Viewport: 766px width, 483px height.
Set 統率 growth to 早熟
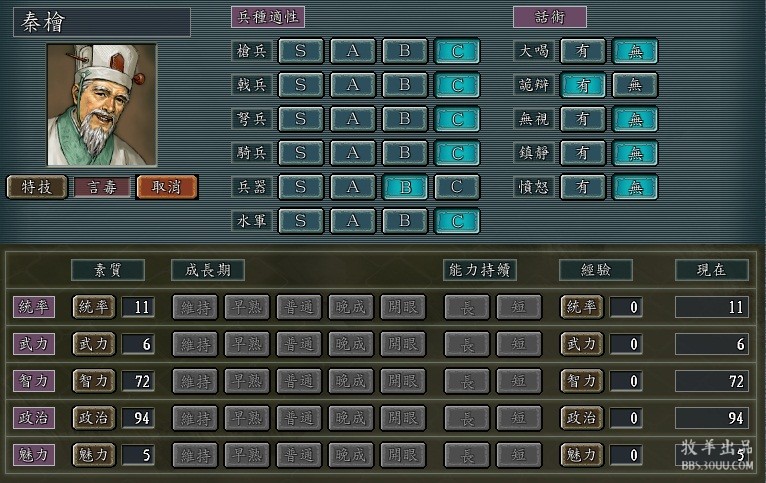(x=247, y=307)
